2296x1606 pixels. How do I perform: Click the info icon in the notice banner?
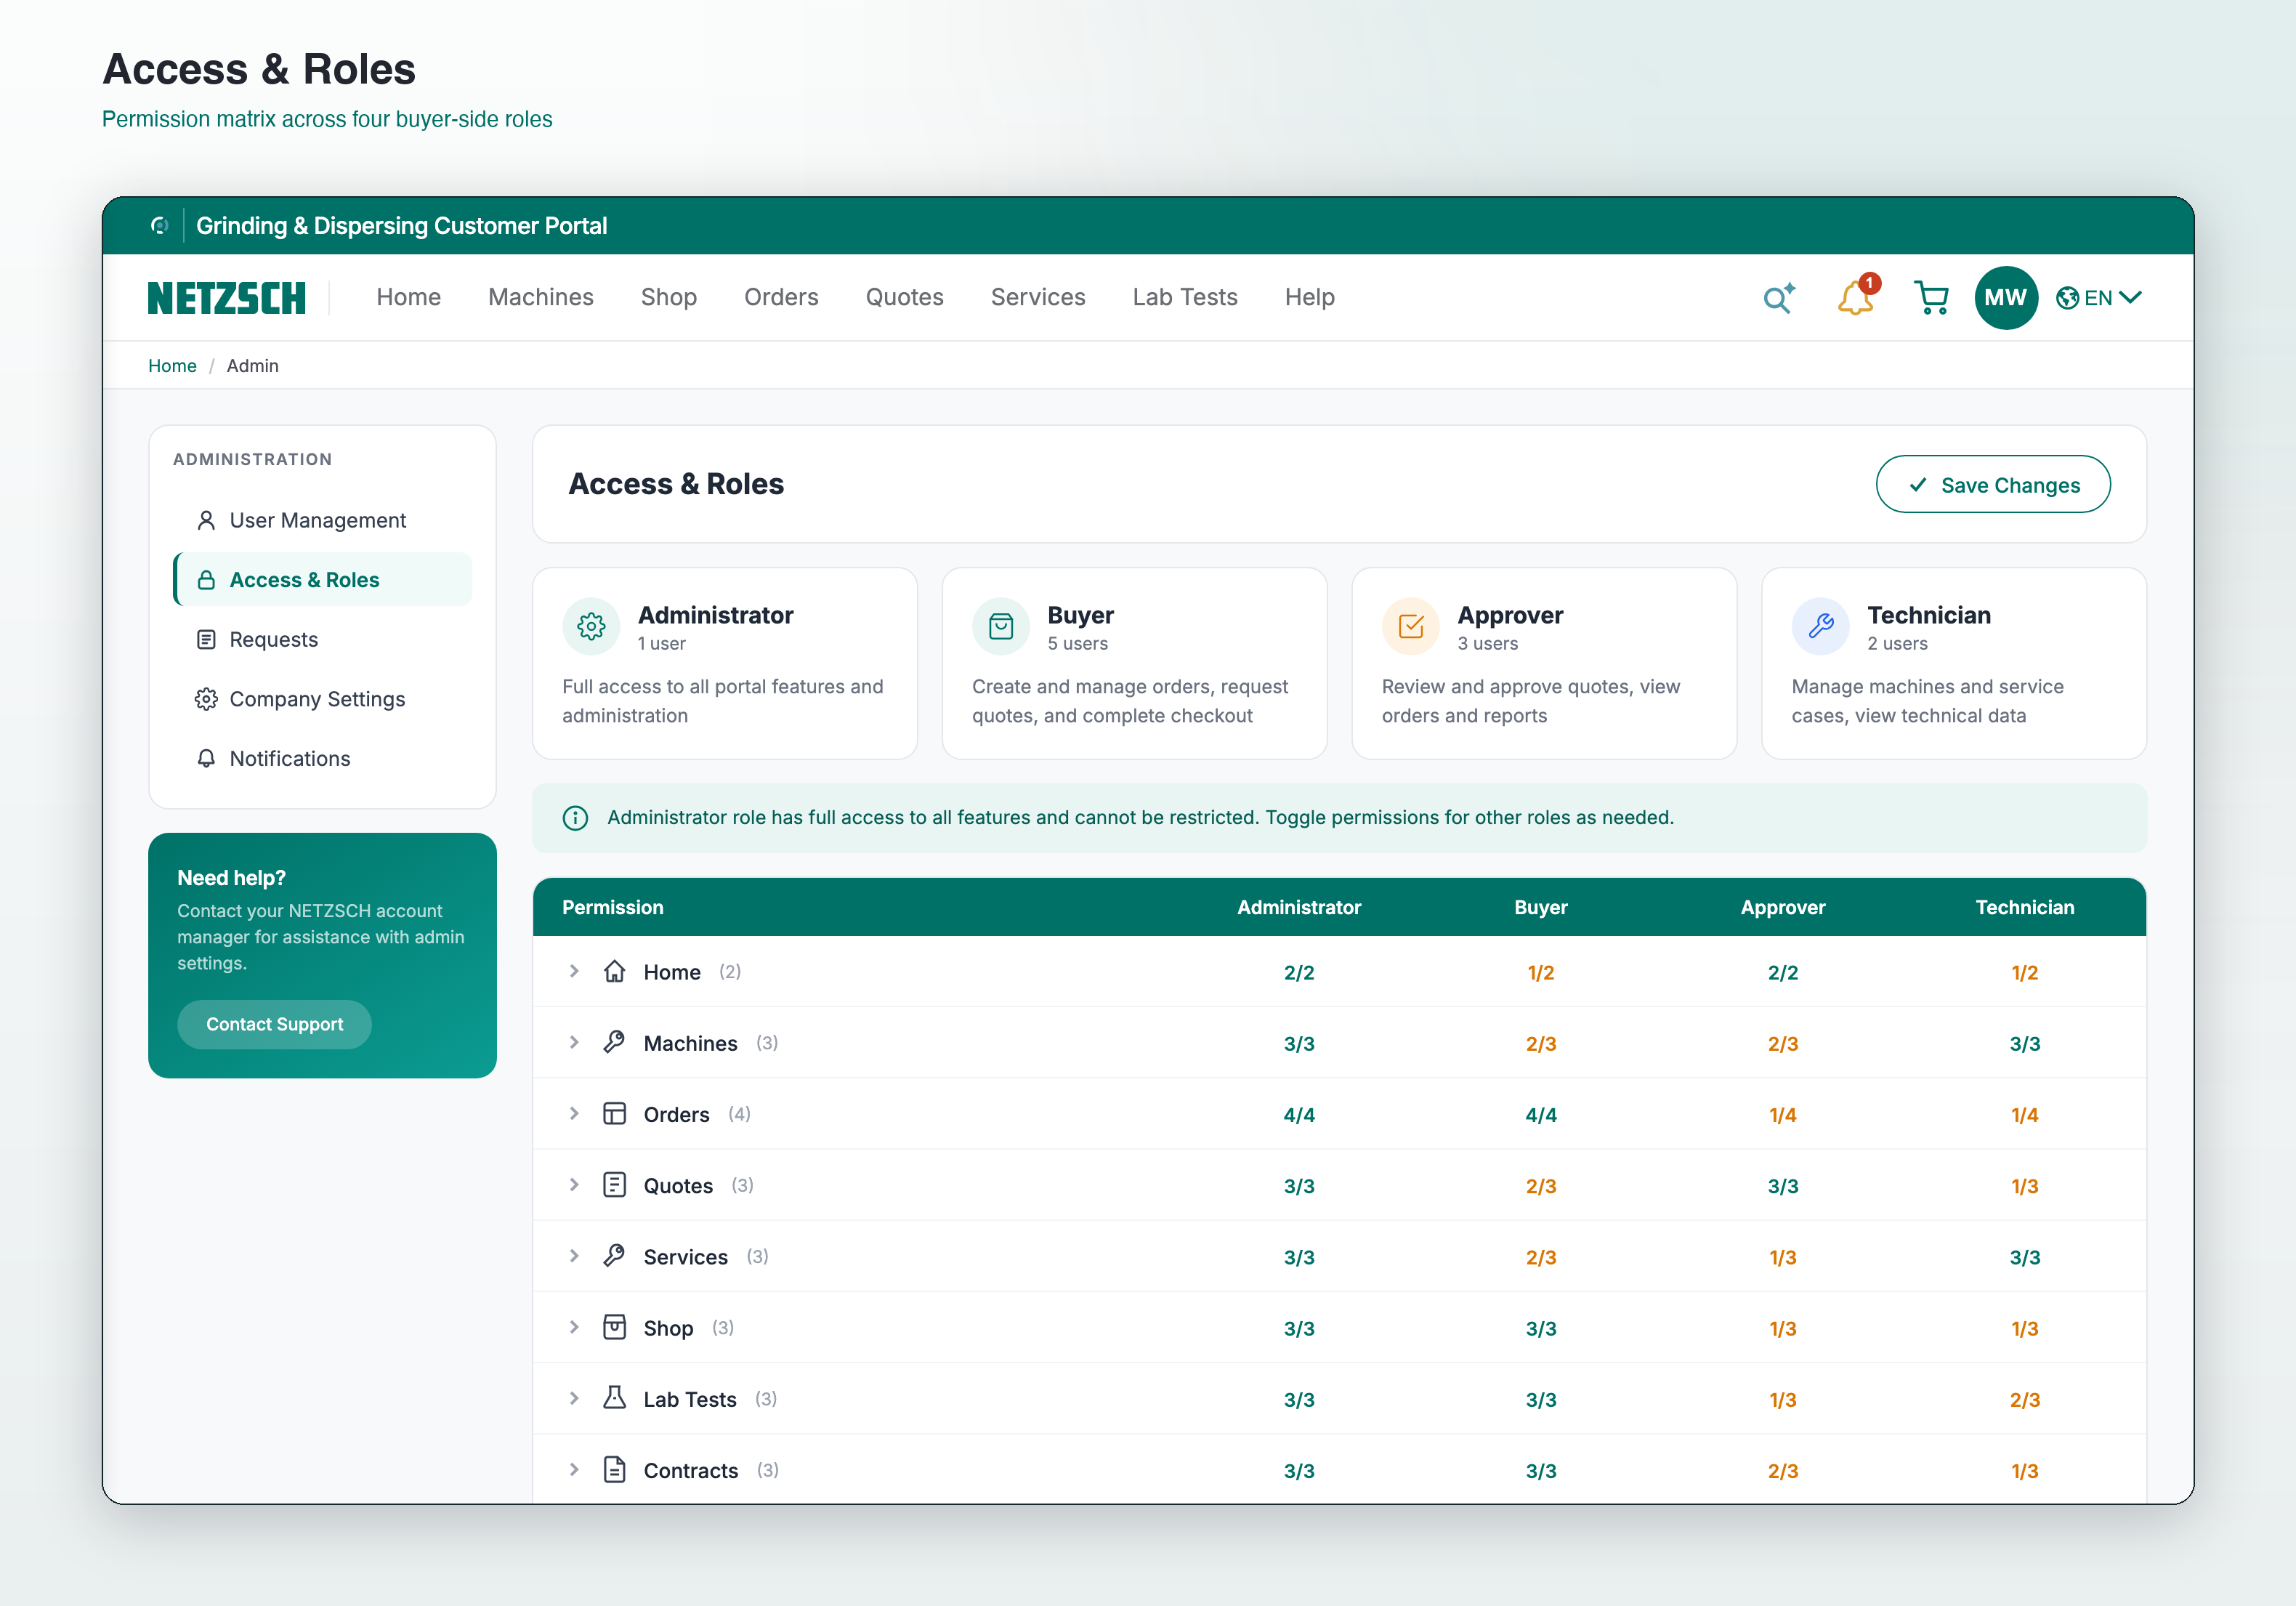[x=575, y=818]
